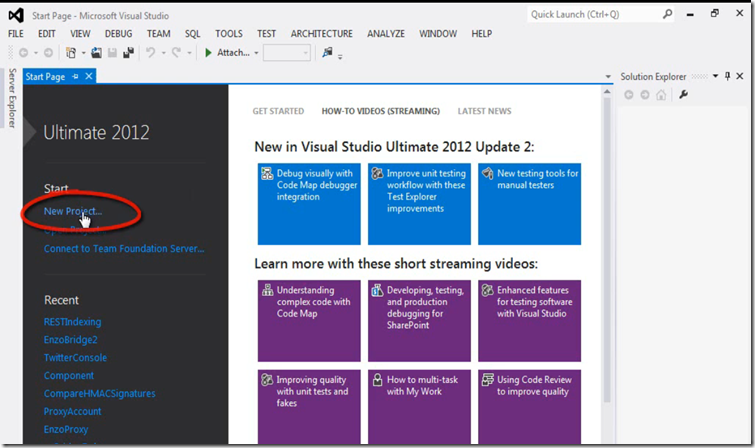
Task: Click the Start Page scrollbar up arrow
Action: [607, 92]
